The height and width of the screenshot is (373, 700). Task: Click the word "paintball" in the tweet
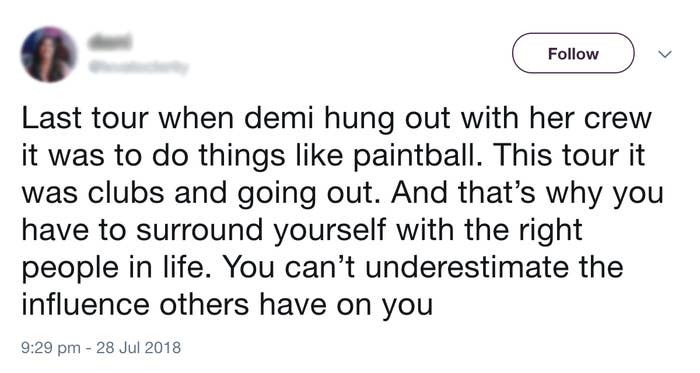[417, 155]
